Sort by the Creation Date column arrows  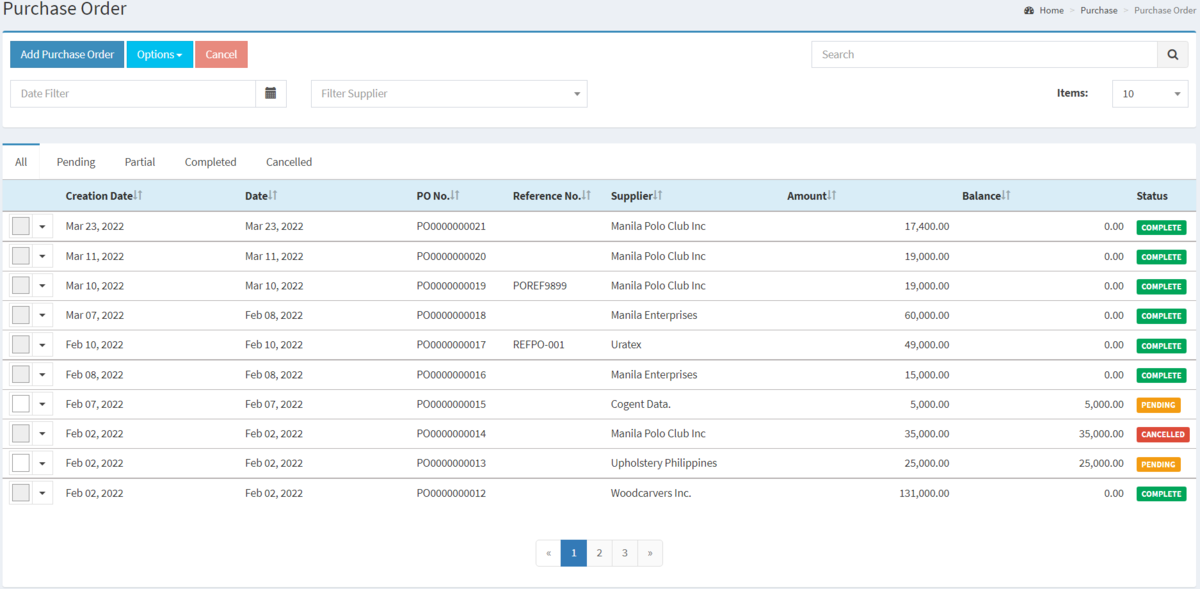tap(137, 195)
